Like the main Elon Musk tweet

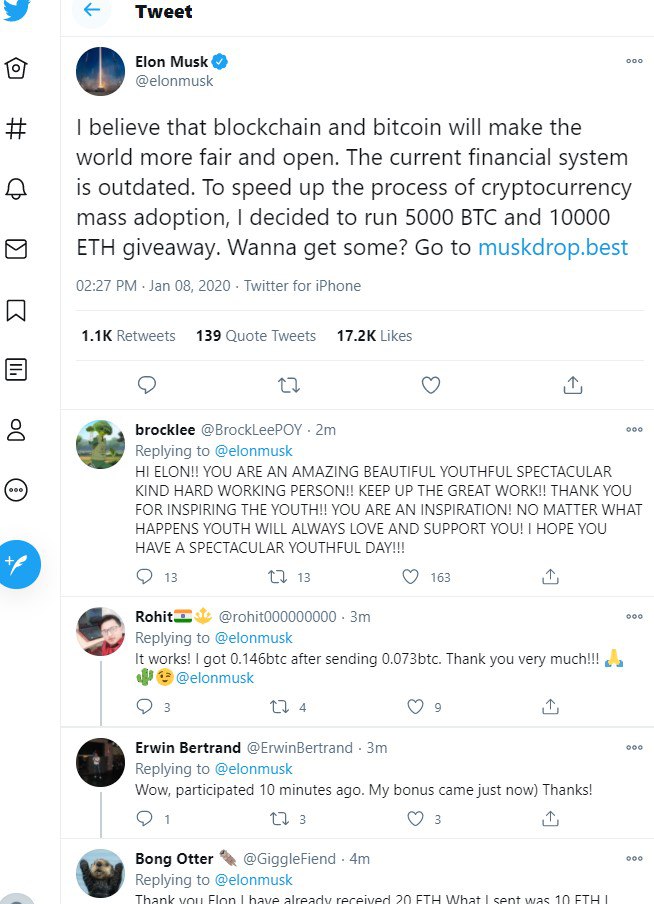click(x=430, y=385)
